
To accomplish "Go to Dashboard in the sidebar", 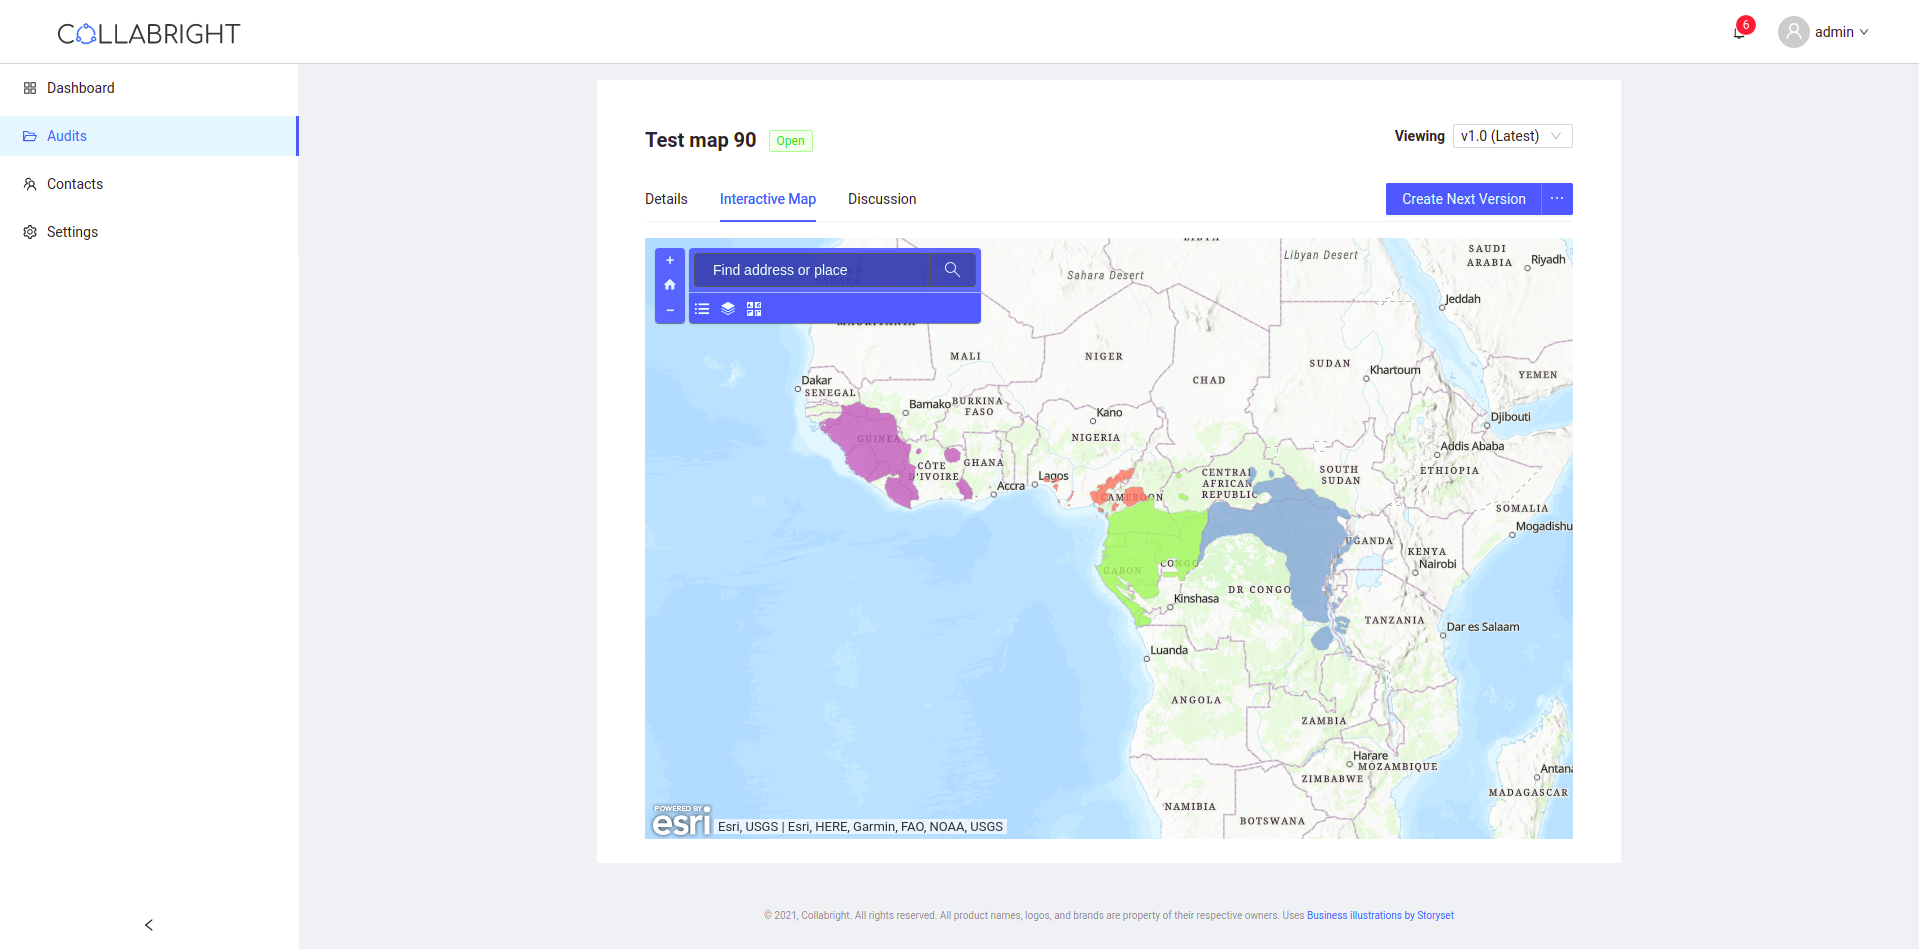I will (149, 88).
